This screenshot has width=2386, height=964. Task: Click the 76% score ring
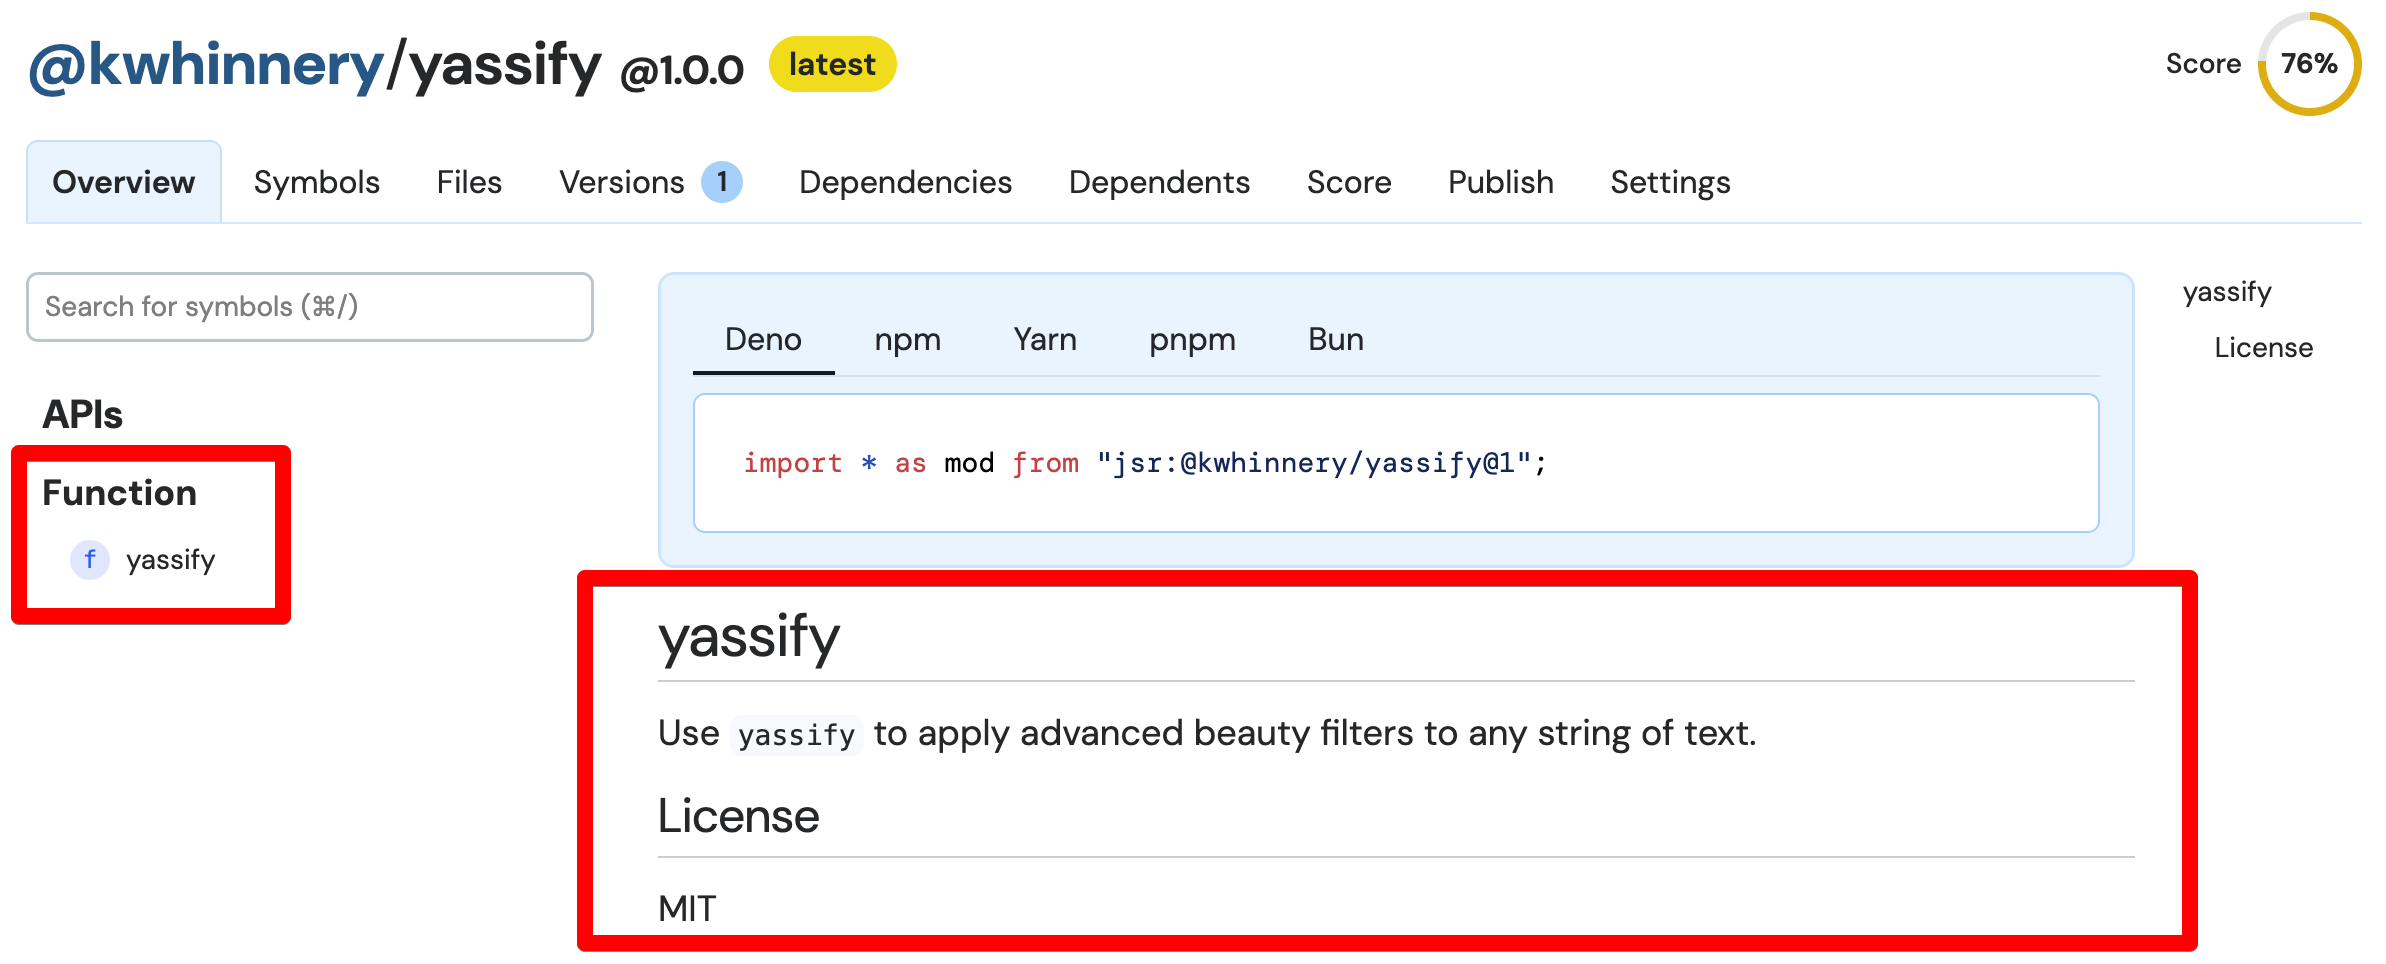2308,64
